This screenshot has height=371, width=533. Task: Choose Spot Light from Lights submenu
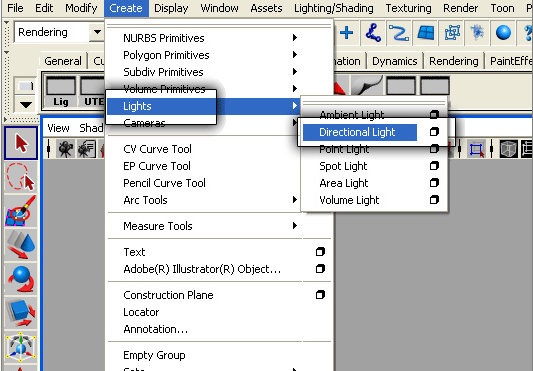click(343, 166)
